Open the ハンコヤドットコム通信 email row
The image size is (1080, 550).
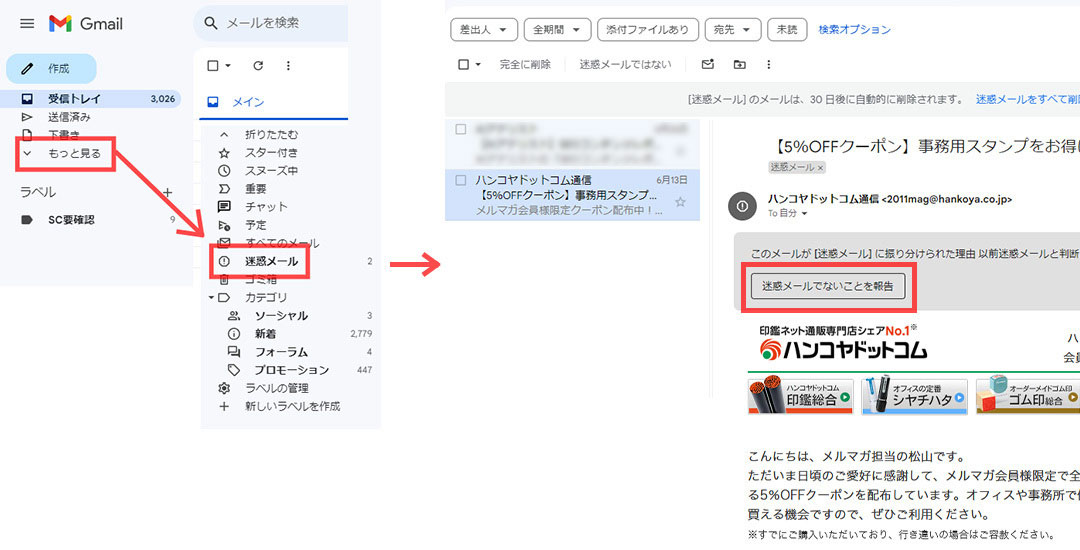pos(572,195)
